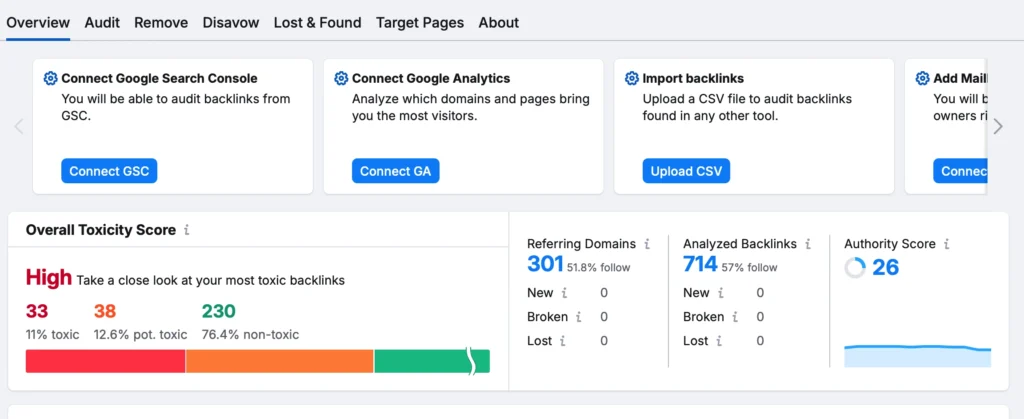Open the Overall Toxicity Score info icon

(x=187, y=230)
